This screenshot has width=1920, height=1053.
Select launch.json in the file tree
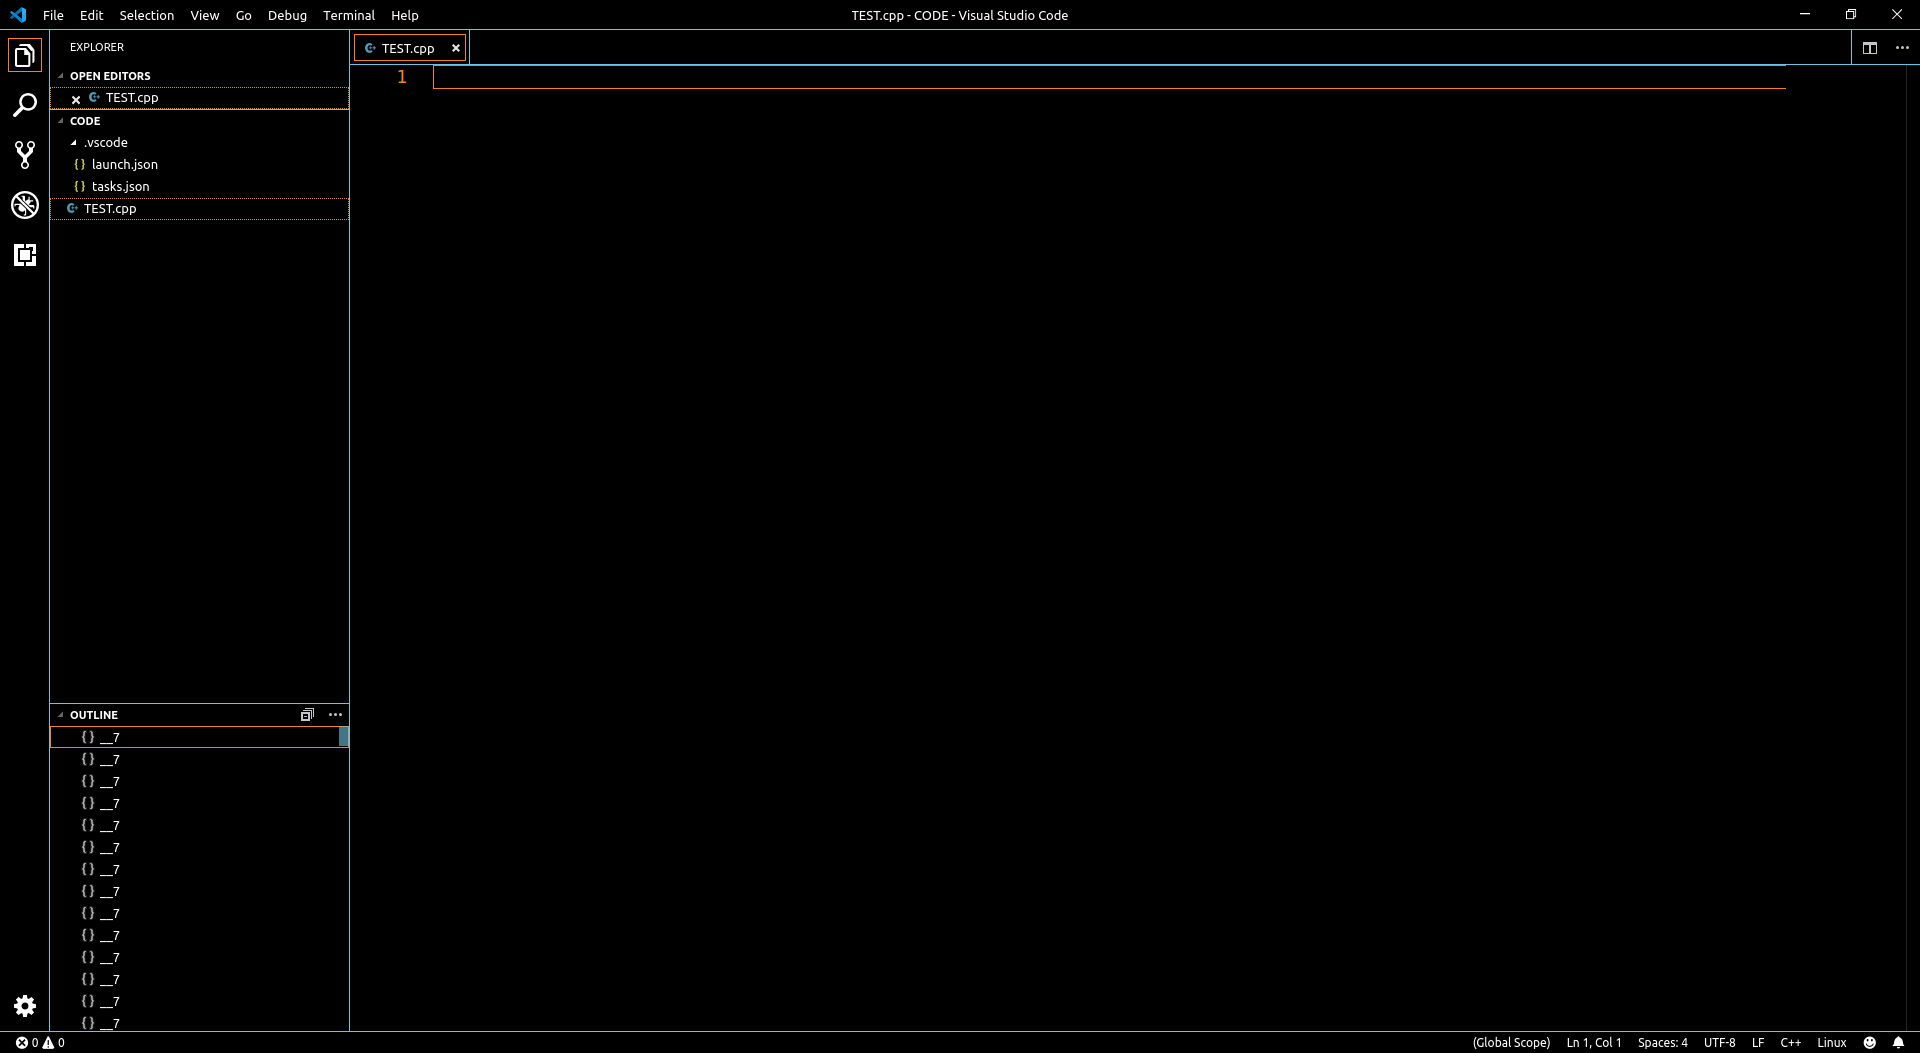pyautogui.click(x=124, y=164)
